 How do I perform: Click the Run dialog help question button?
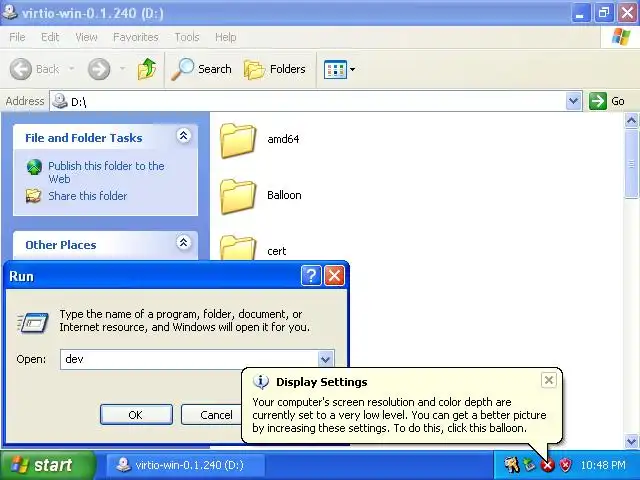(311, 276)
